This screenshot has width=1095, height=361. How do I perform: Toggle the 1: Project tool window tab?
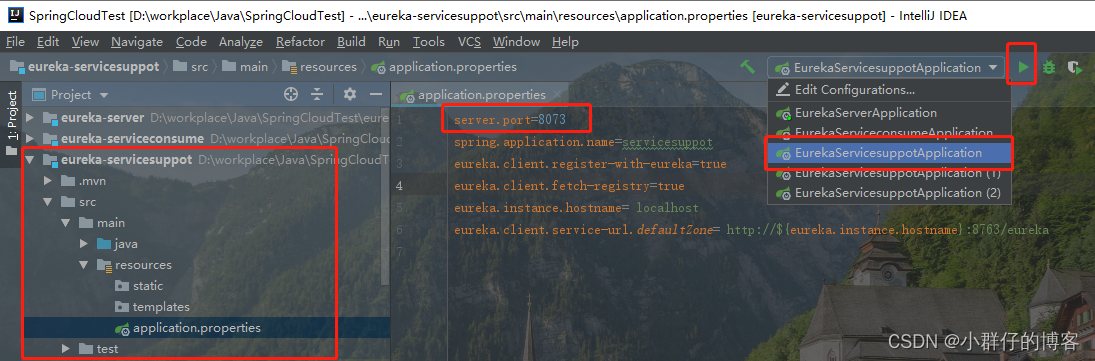pyautogui.click(x=11, y=123)
